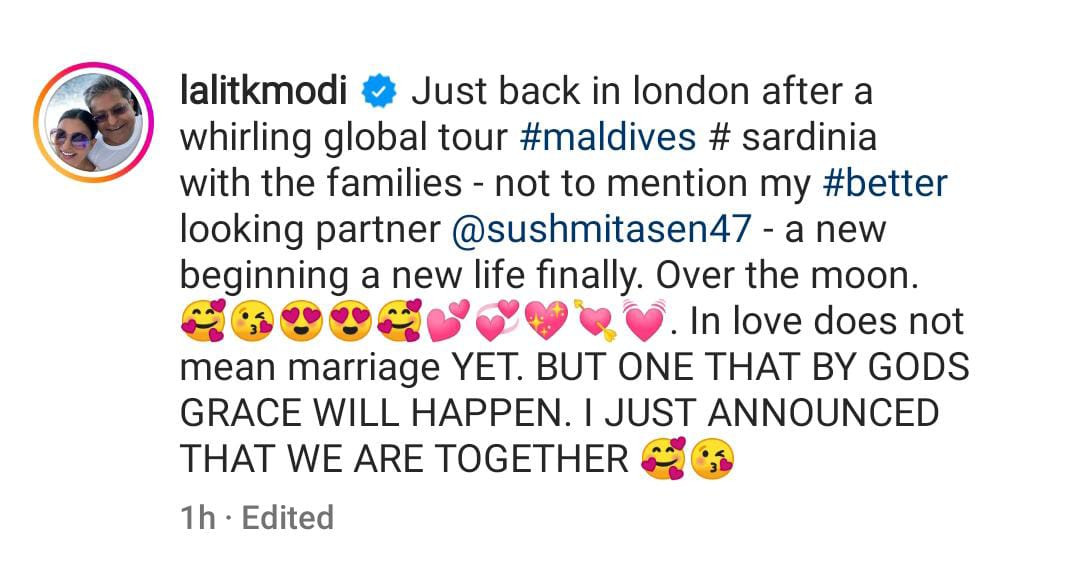Image resolution: width=1080 pixels, height=567 pixels.
Task: Click the 1h timestamp
Action: click(198, 518)
